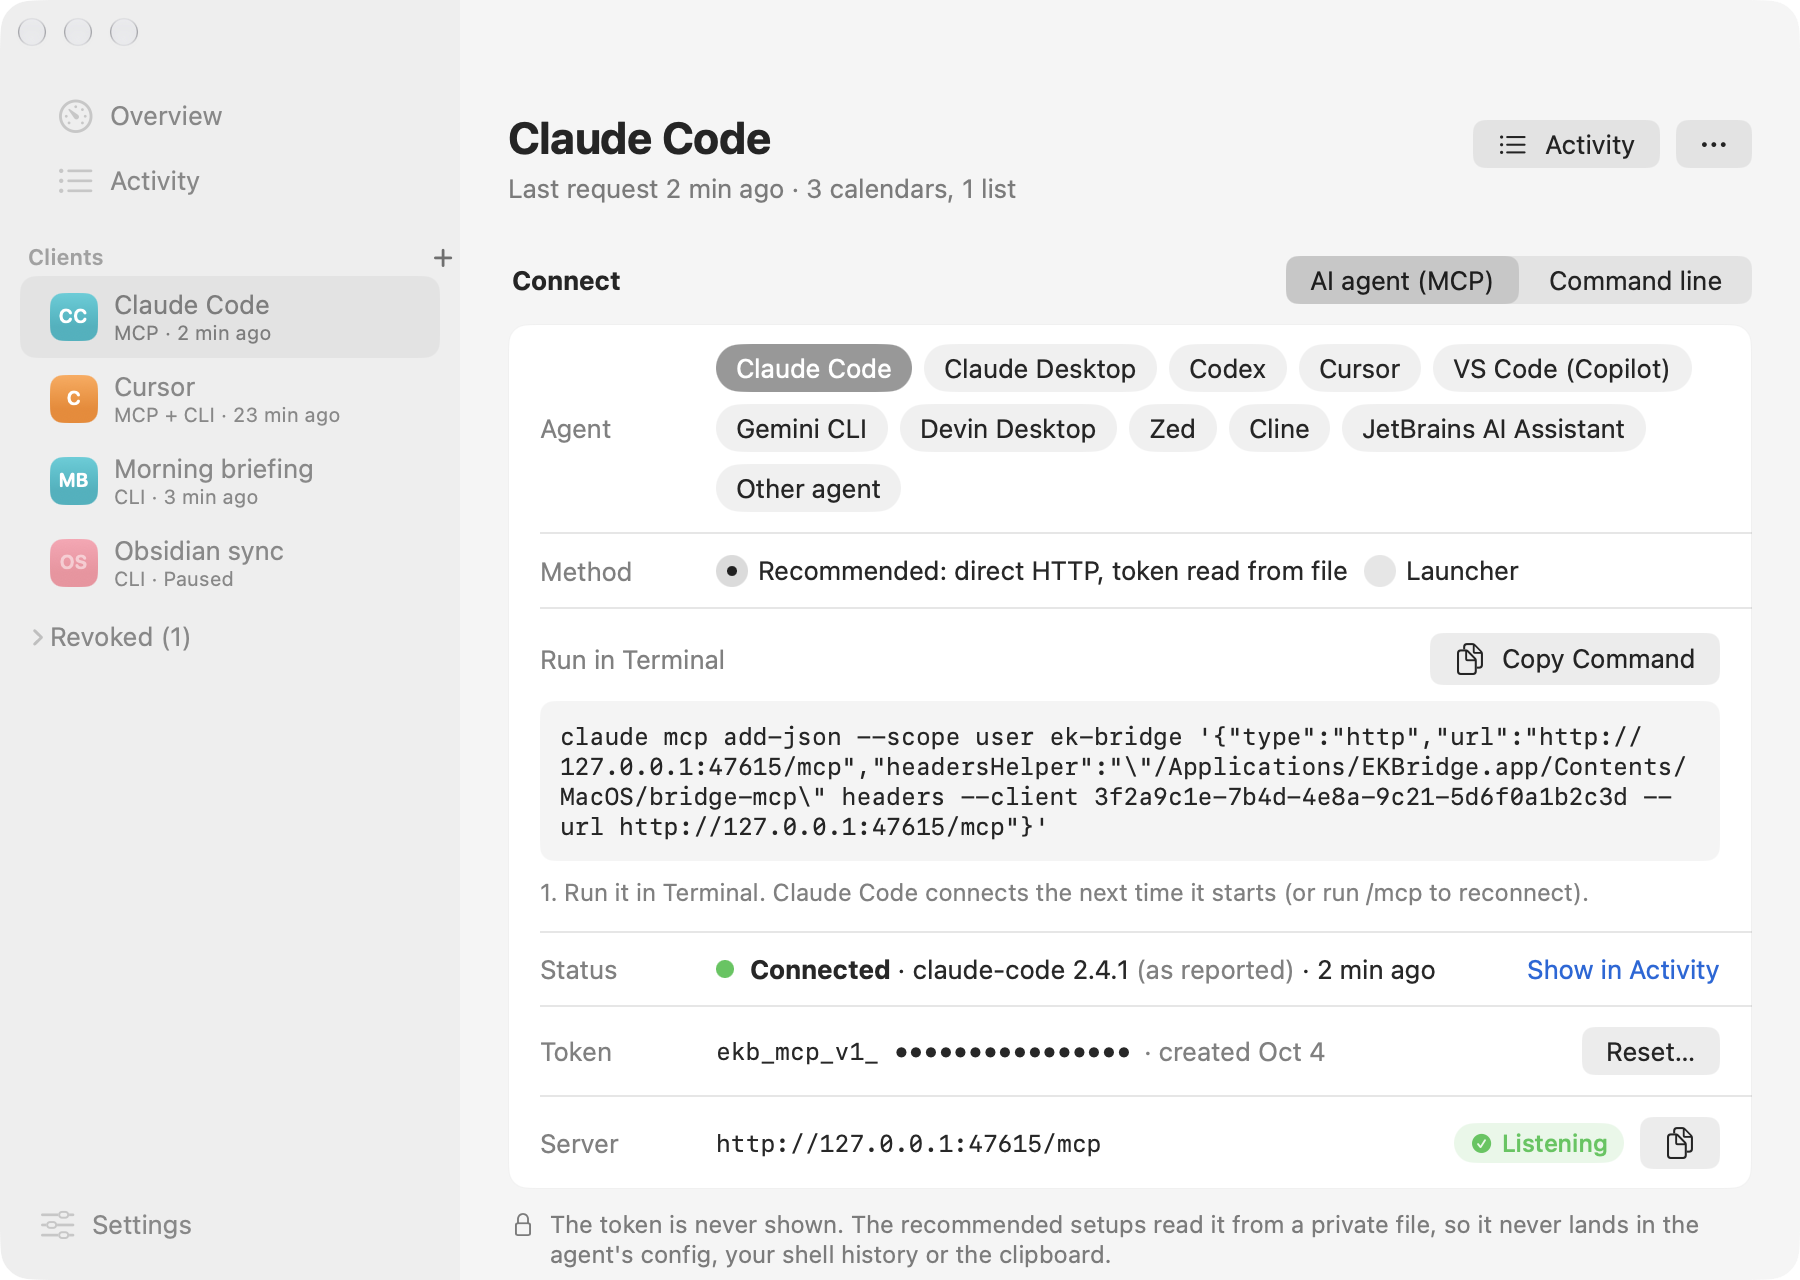Choose the Codex agent chip
Screen dimensions: 1800x1280
1228,369
